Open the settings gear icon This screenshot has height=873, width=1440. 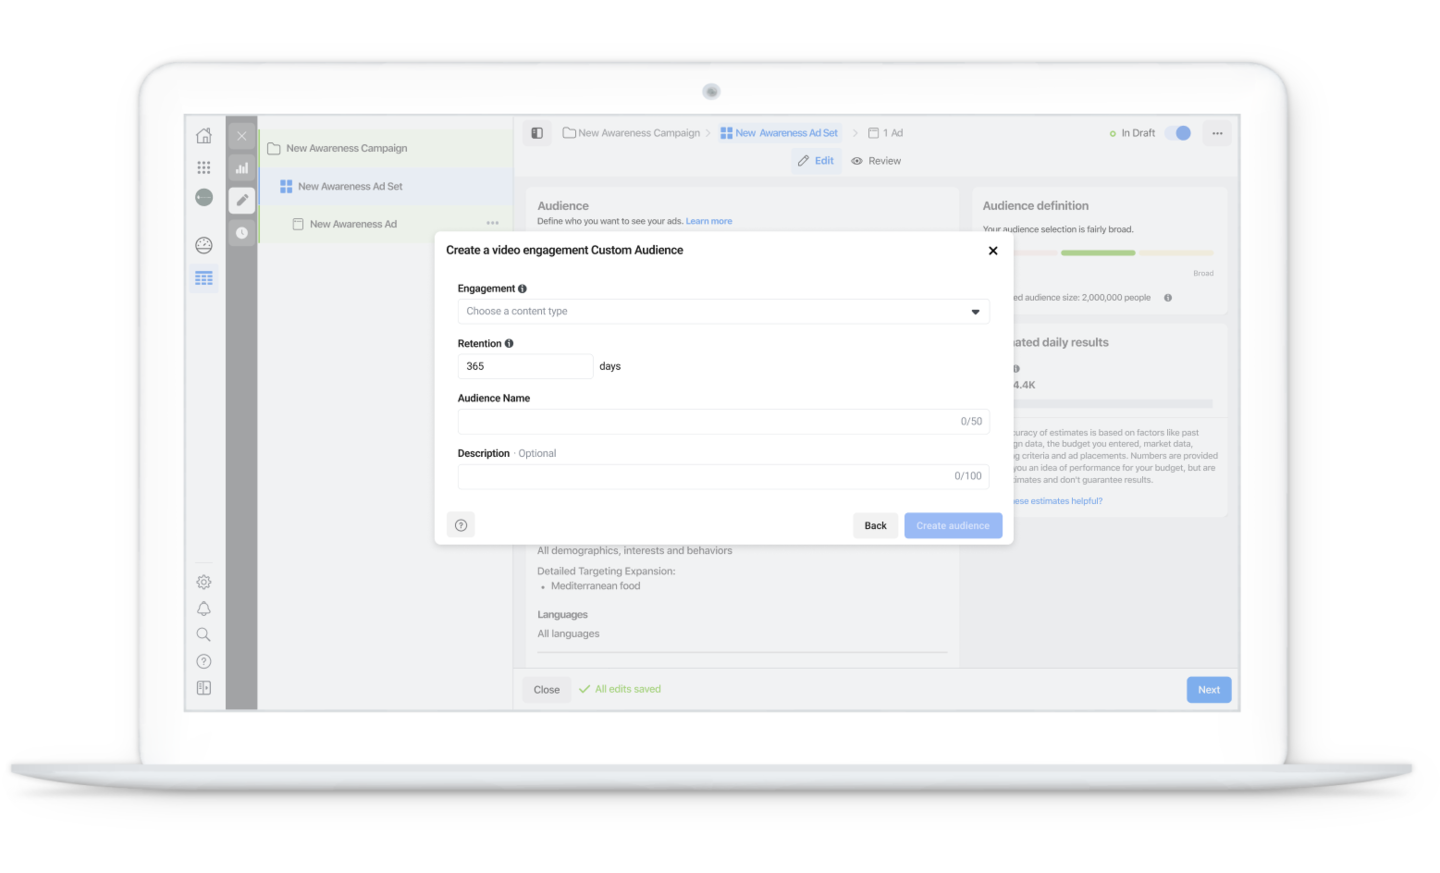tap(204, 582)
